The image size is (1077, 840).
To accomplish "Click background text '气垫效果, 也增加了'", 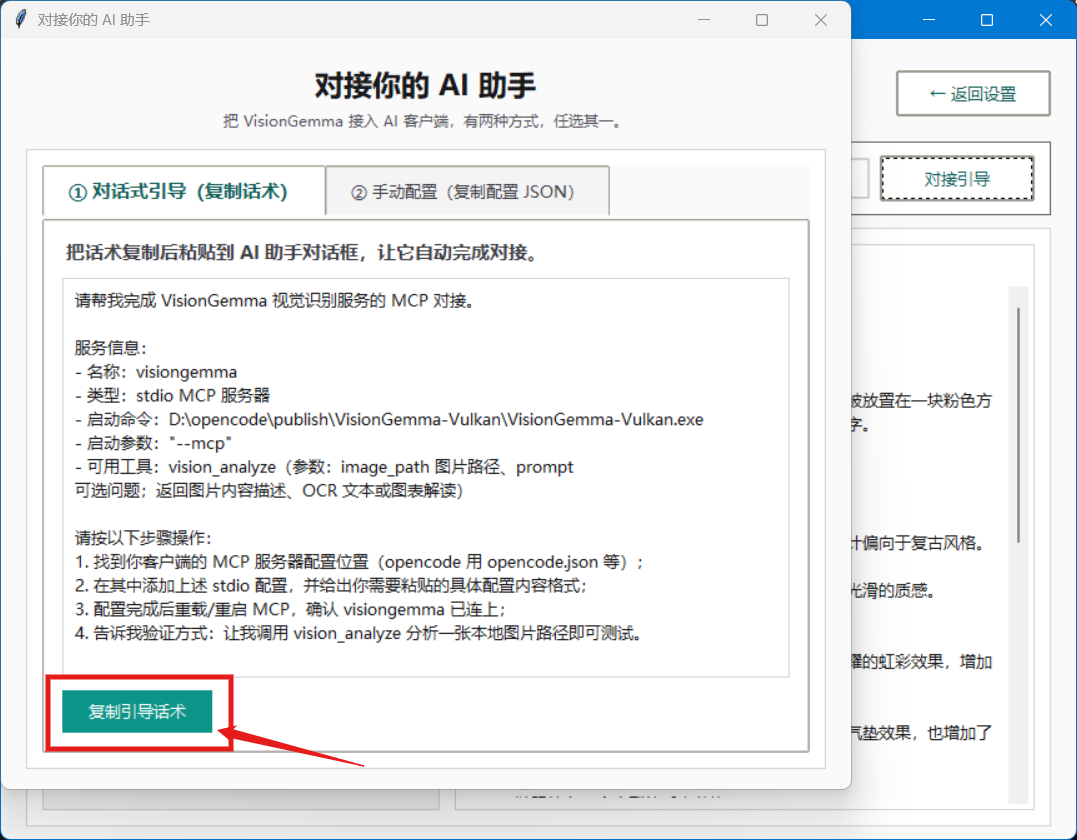I will 922,733.
